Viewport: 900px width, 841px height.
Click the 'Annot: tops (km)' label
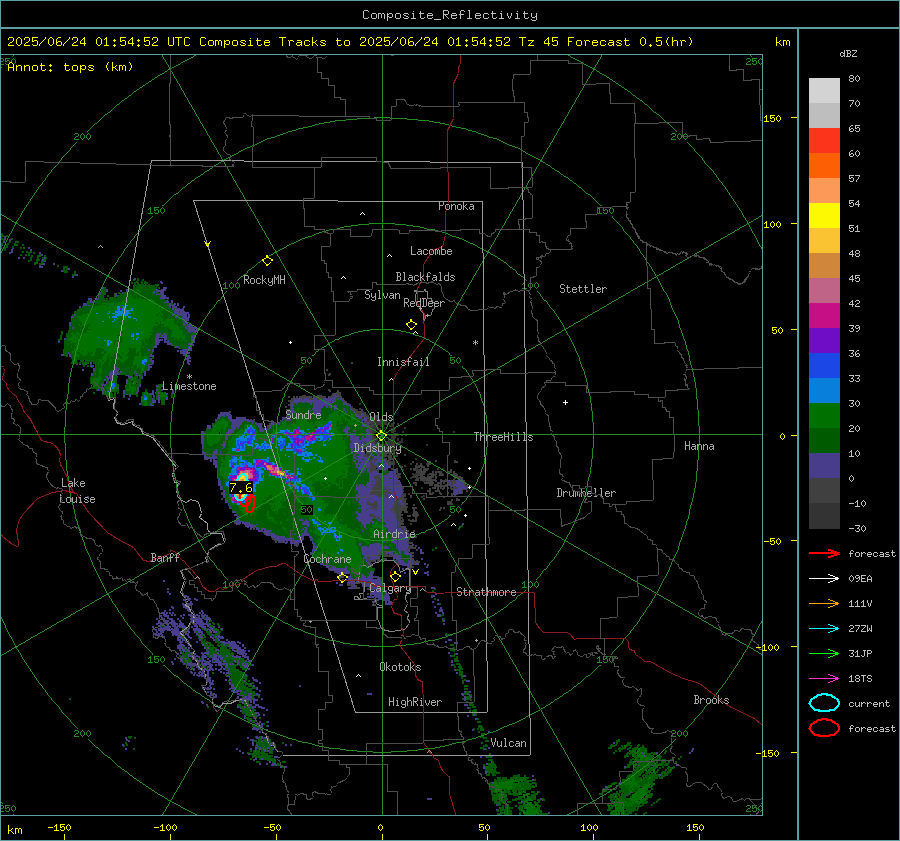click(70, 67)
